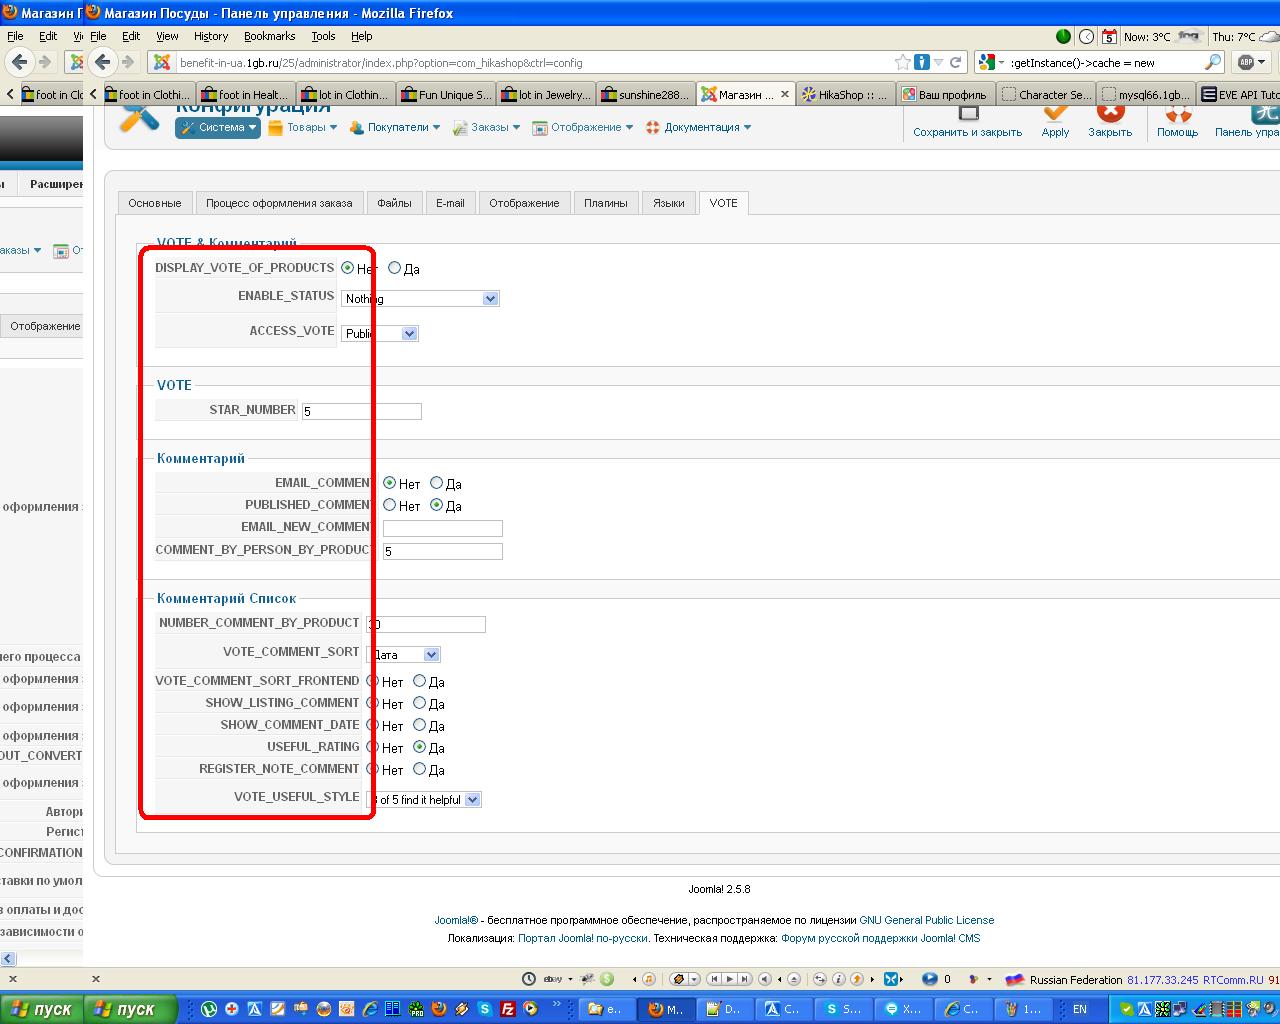This screenshot has width=1280, height=1024.
Task: Open Форум русской поддержки Joomla! CMS link
Action: click(x=881, y=938)
